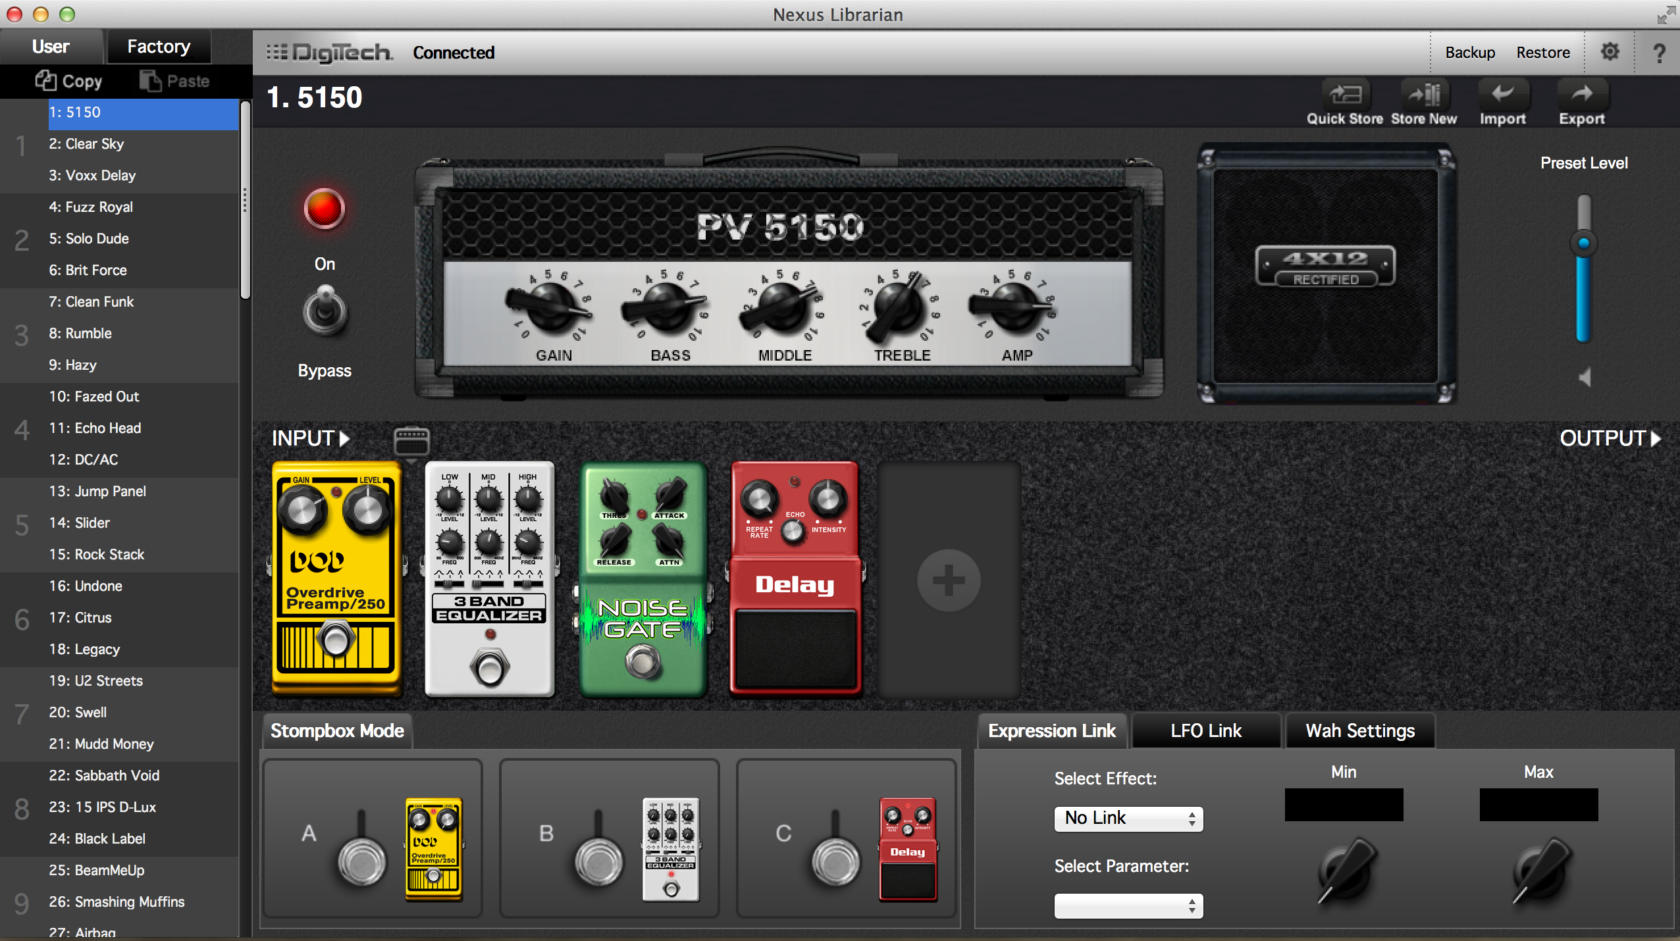Click the MIDDLE knob on the amp

coord(782,307)
